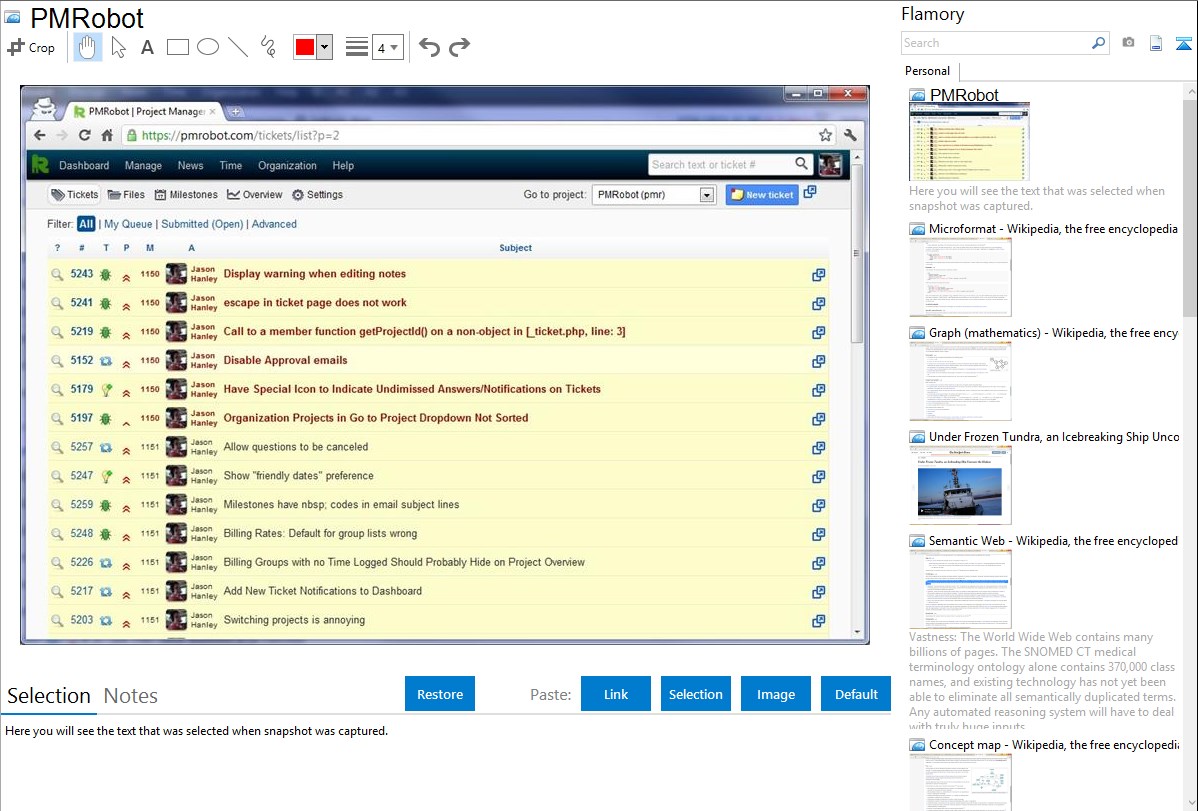This screenshot has width=1198, height=811.
Task: Click the Flamory snapshot list scrollbar
Action: click(1190, 206)
